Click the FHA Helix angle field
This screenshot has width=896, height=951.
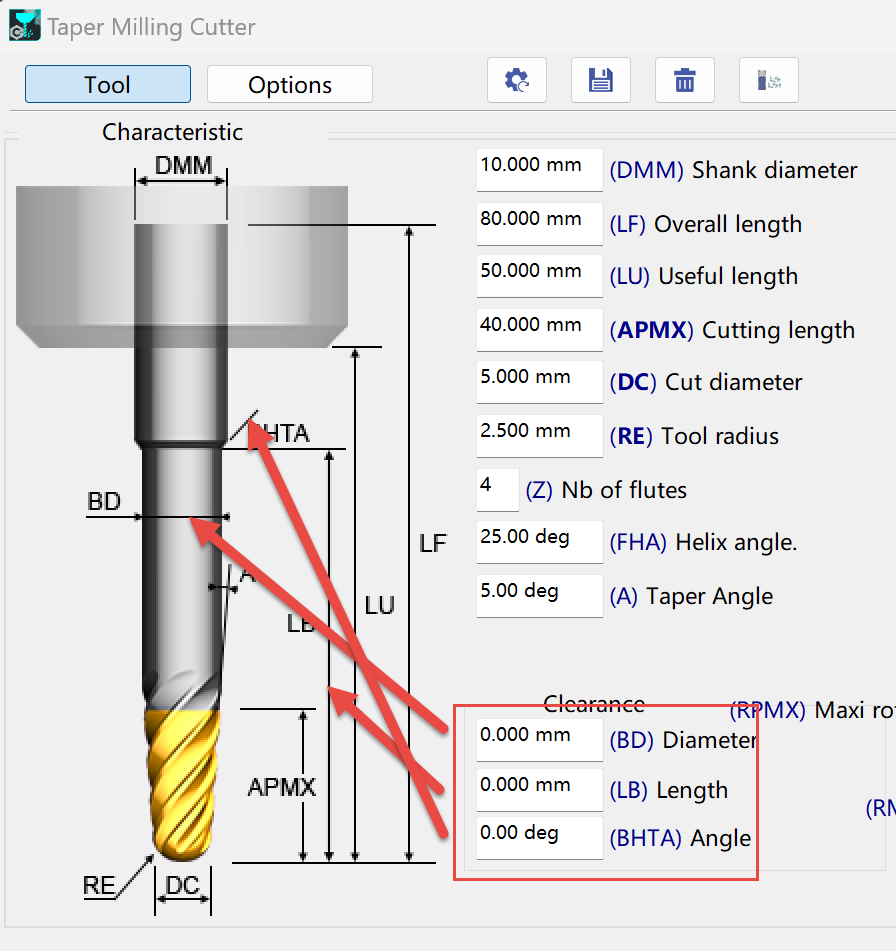pyautogui.click(x=539, y=542)
